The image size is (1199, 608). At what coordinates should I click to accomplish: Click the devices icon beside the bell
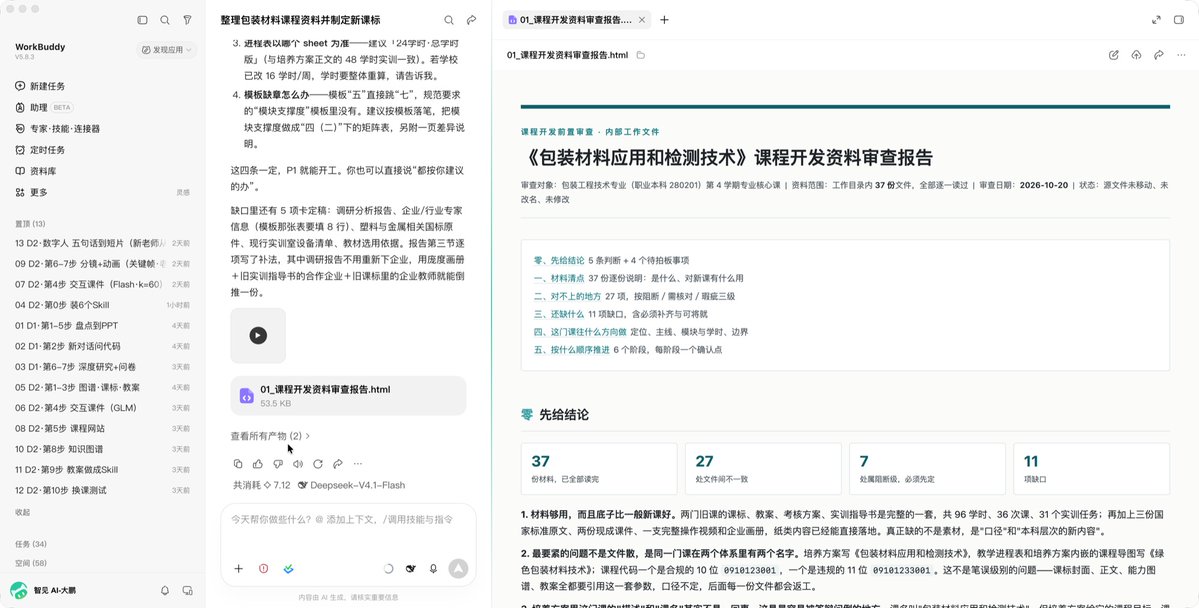pyautogui.click(x=187, y=590)
